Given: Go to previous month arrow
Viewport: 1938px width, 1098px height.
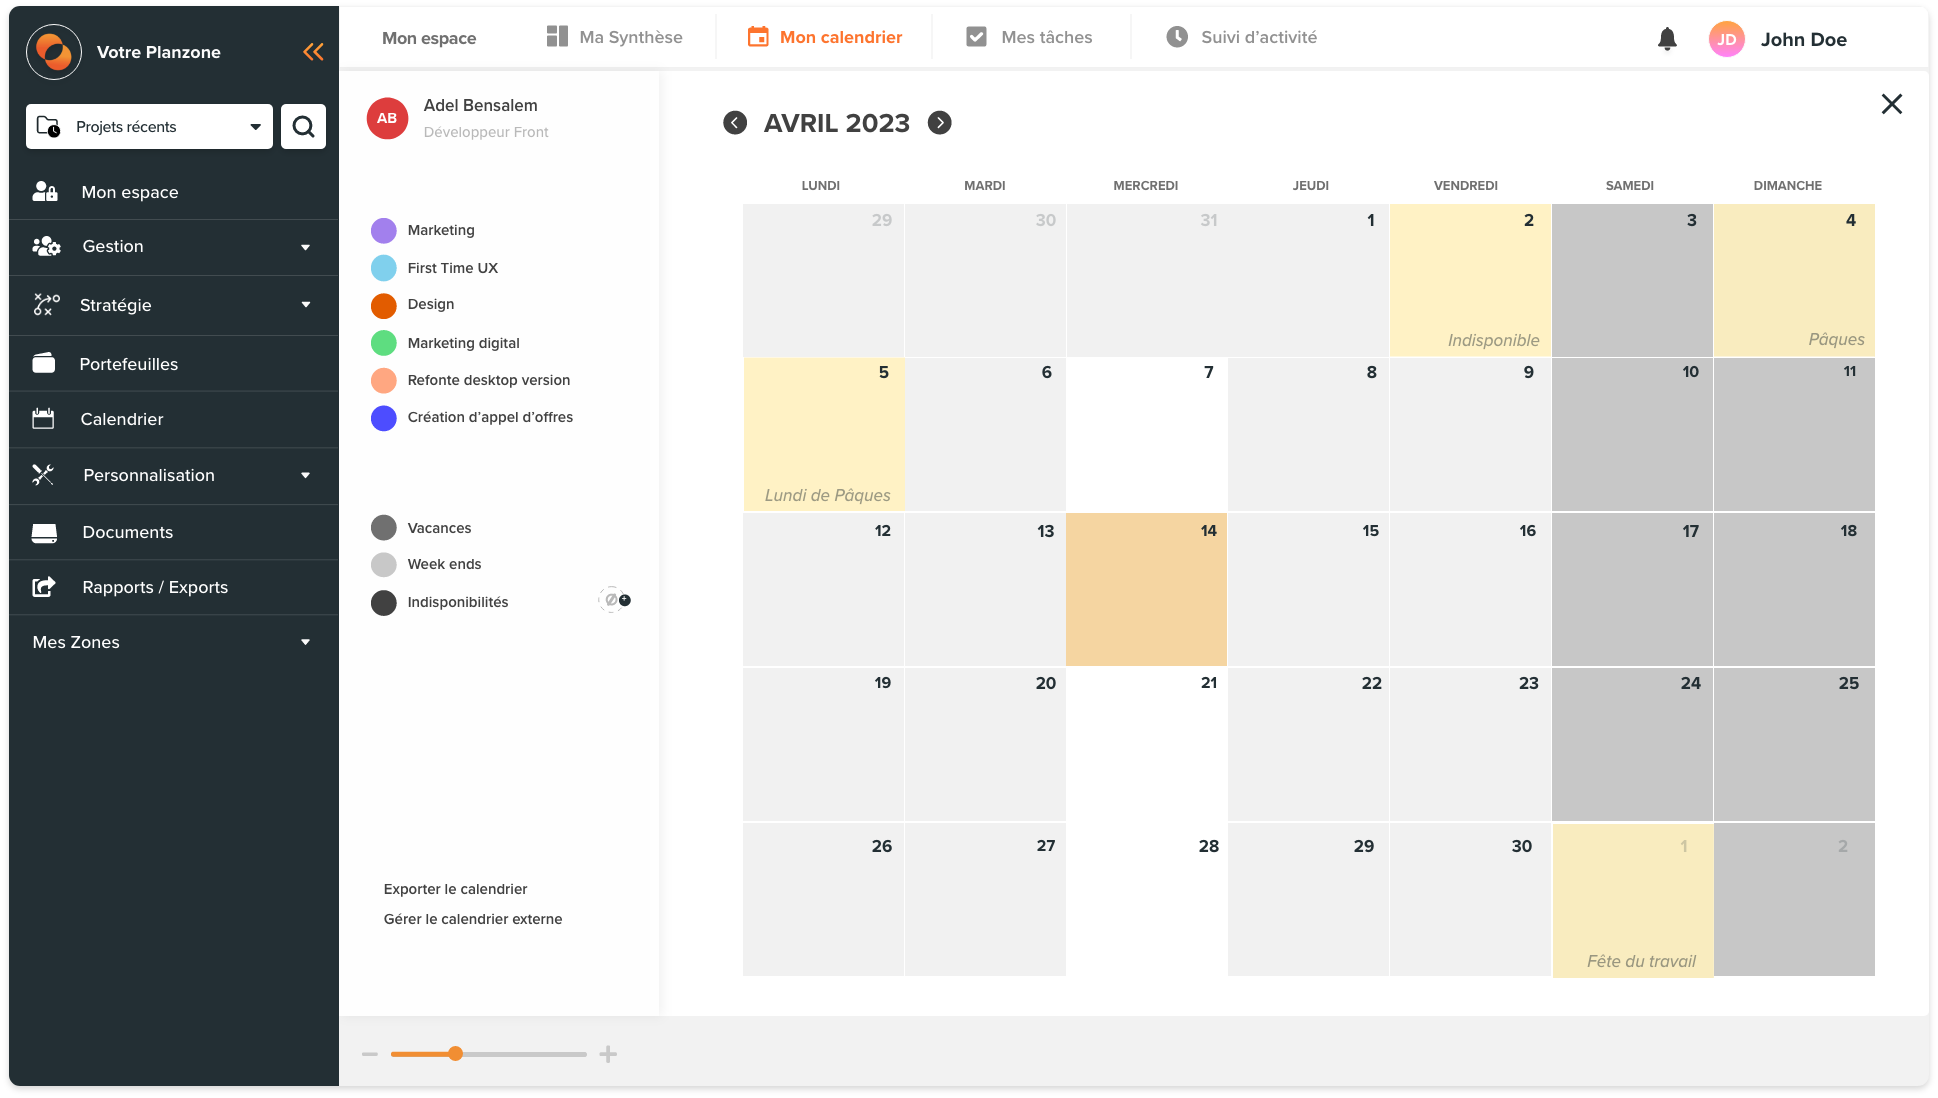Looking at the screenshot, I should [735, 123].
